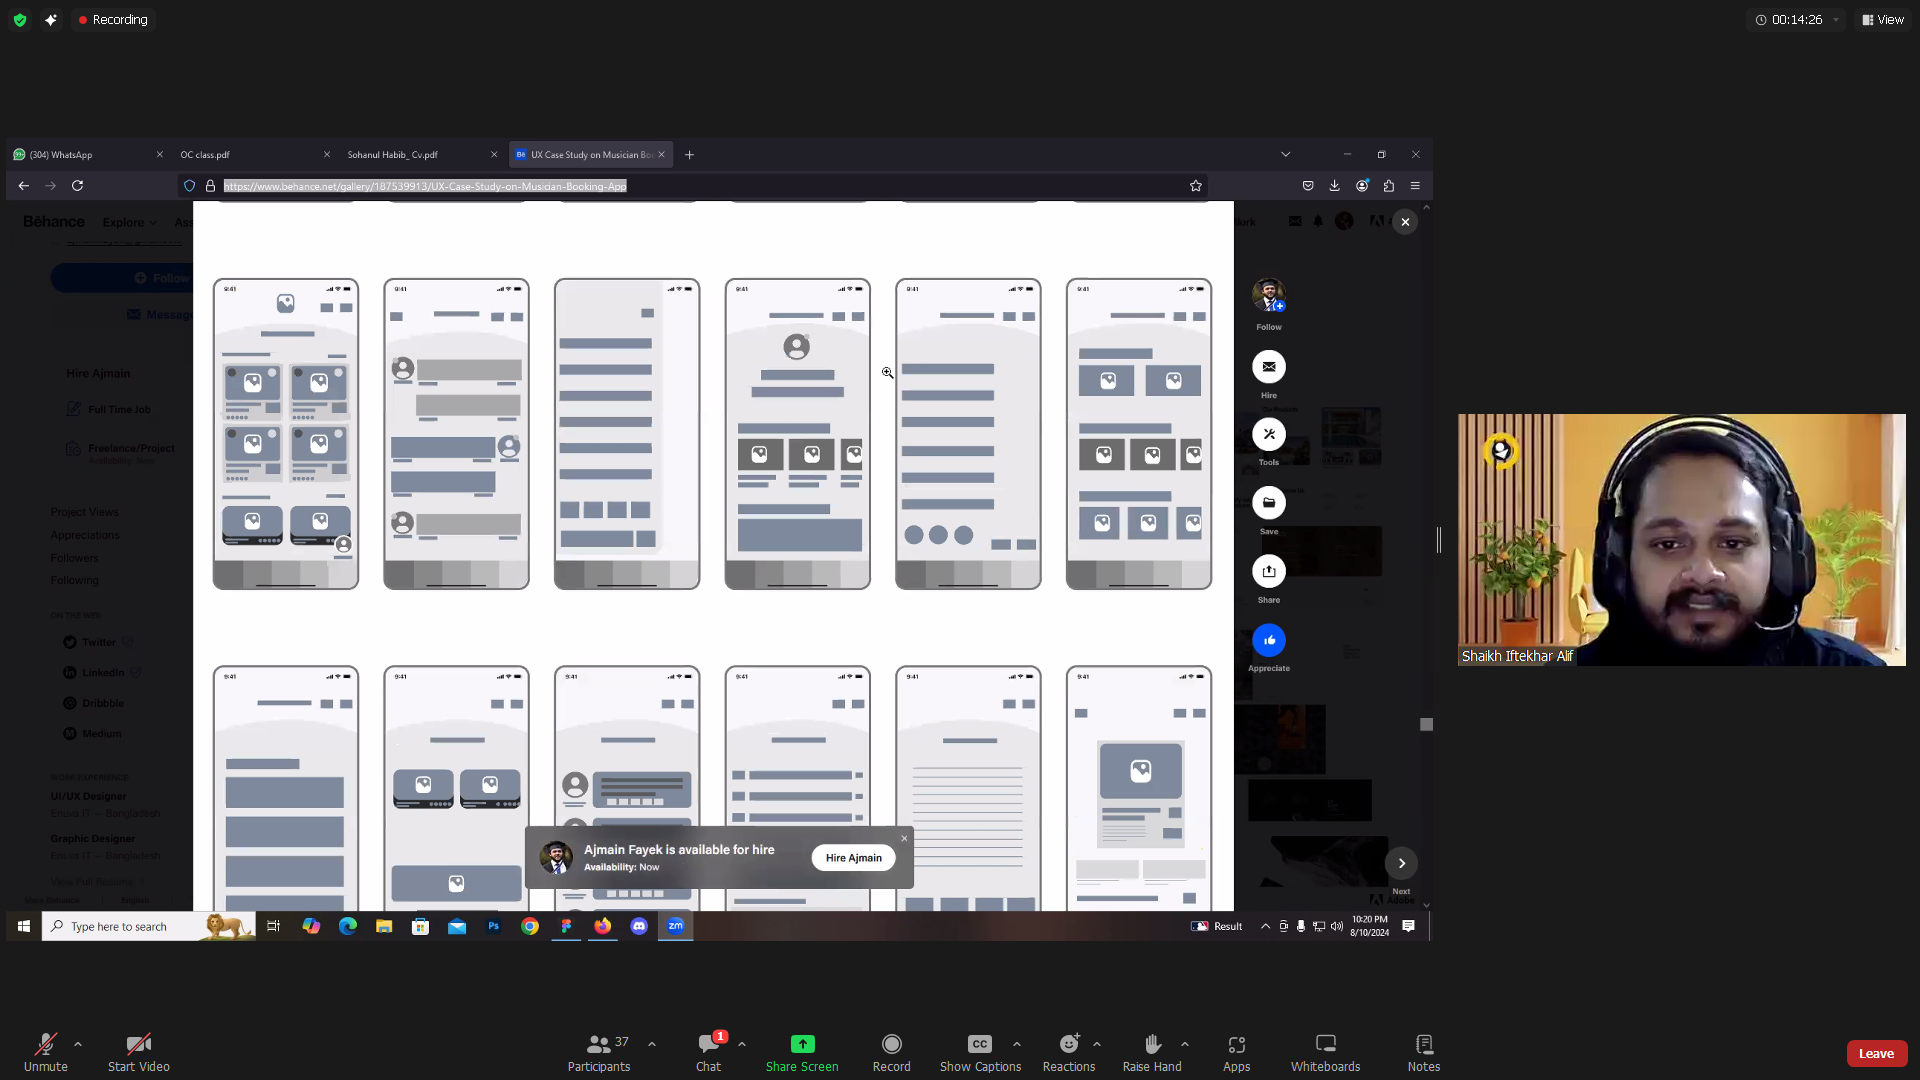Screen dimensions: 1920x1080
Task: Open the Chat panel
Action: click(x=708, y=1044)
